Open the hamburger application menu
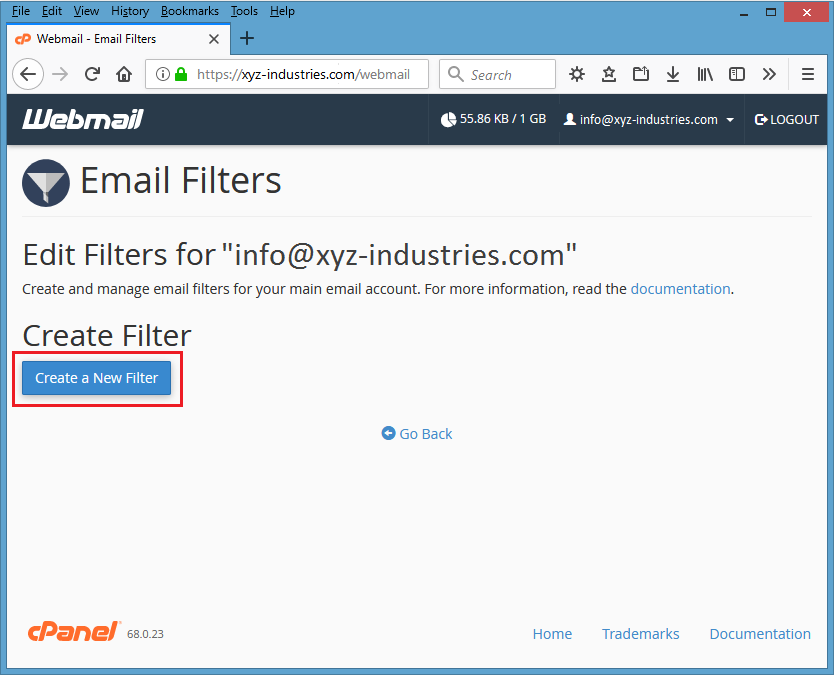 tap(807, 74)
